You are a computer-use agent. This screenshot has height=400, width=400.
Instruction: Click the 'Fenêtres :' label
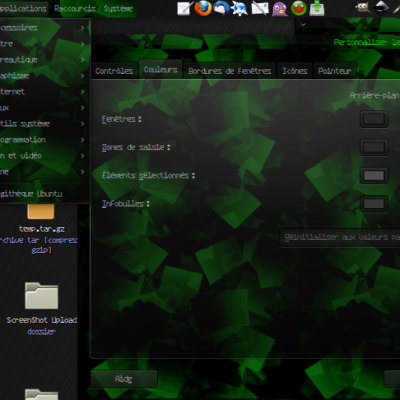pos(121,119)
